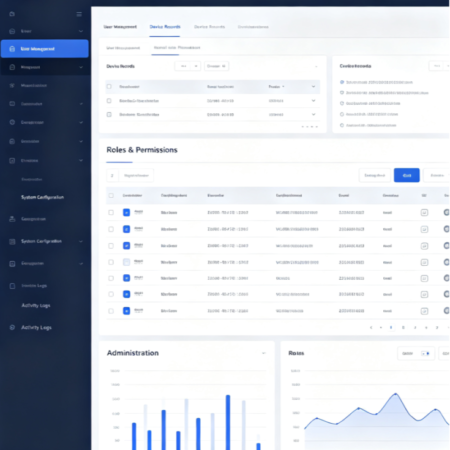
Task: Tick the checkbox of the first Roles row
Action: pyautogui.click(x=111, y=212)
